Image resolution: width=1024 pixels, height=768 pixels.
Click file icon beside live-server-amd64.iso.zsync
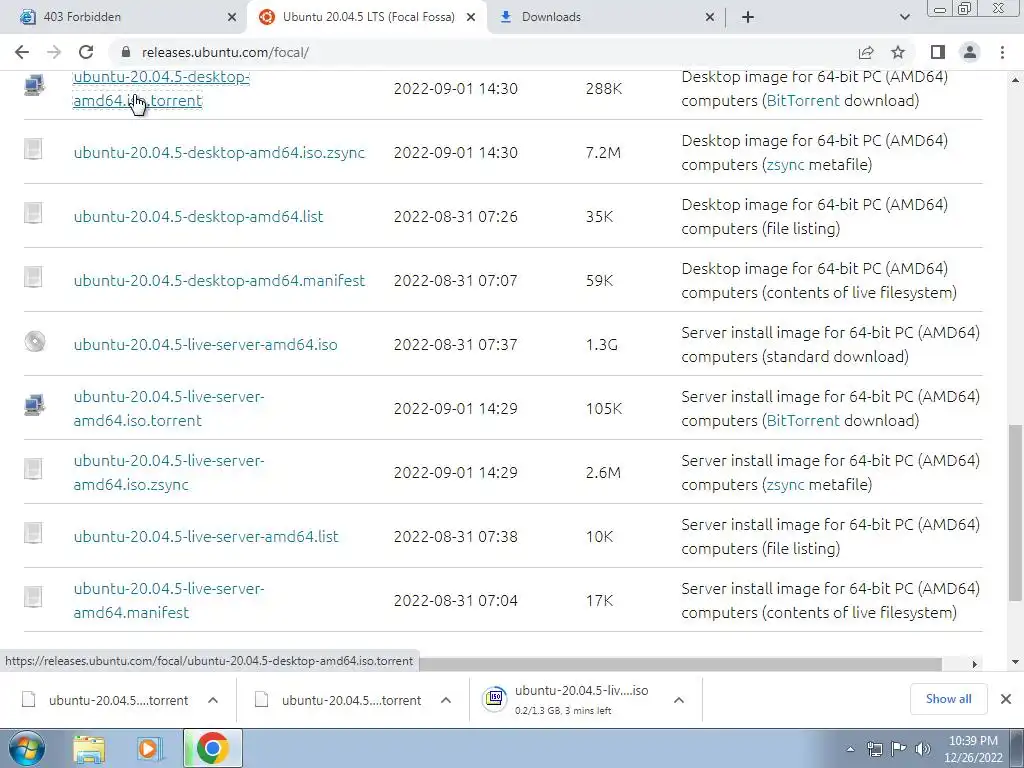pyautogui.click(x=33, y=470)
